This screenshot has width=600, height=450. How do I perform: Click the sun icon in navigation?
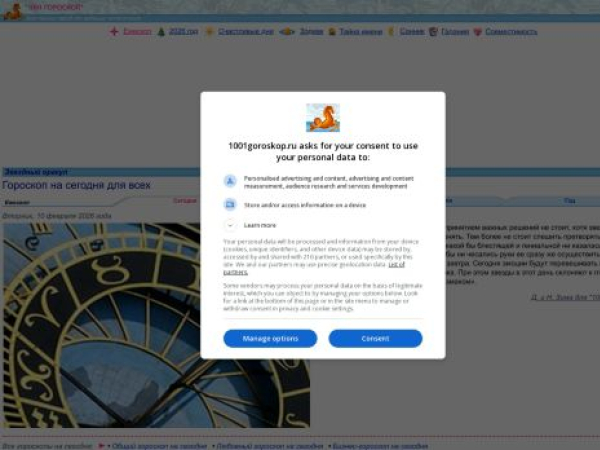point(209,32)
